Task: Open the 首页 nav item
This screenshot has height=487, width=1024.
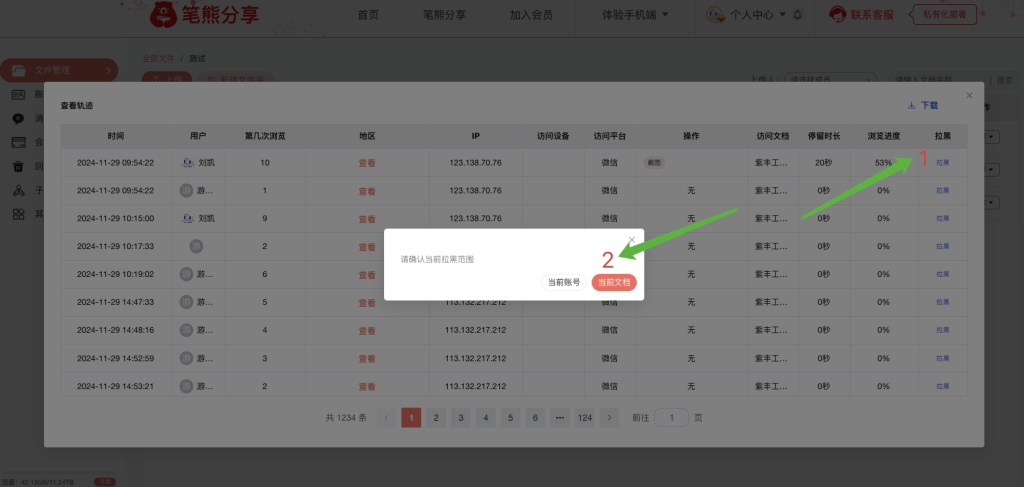Action: pos(368,14)
